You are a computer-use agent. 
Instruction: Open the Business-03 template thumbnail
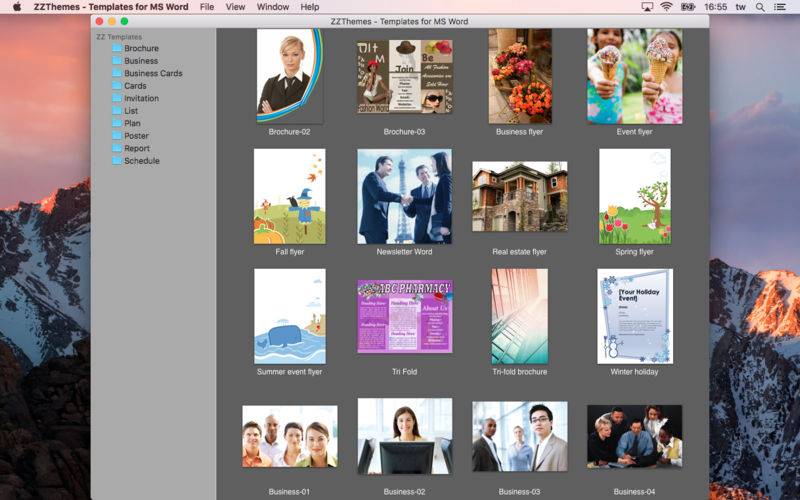(519, 436)
